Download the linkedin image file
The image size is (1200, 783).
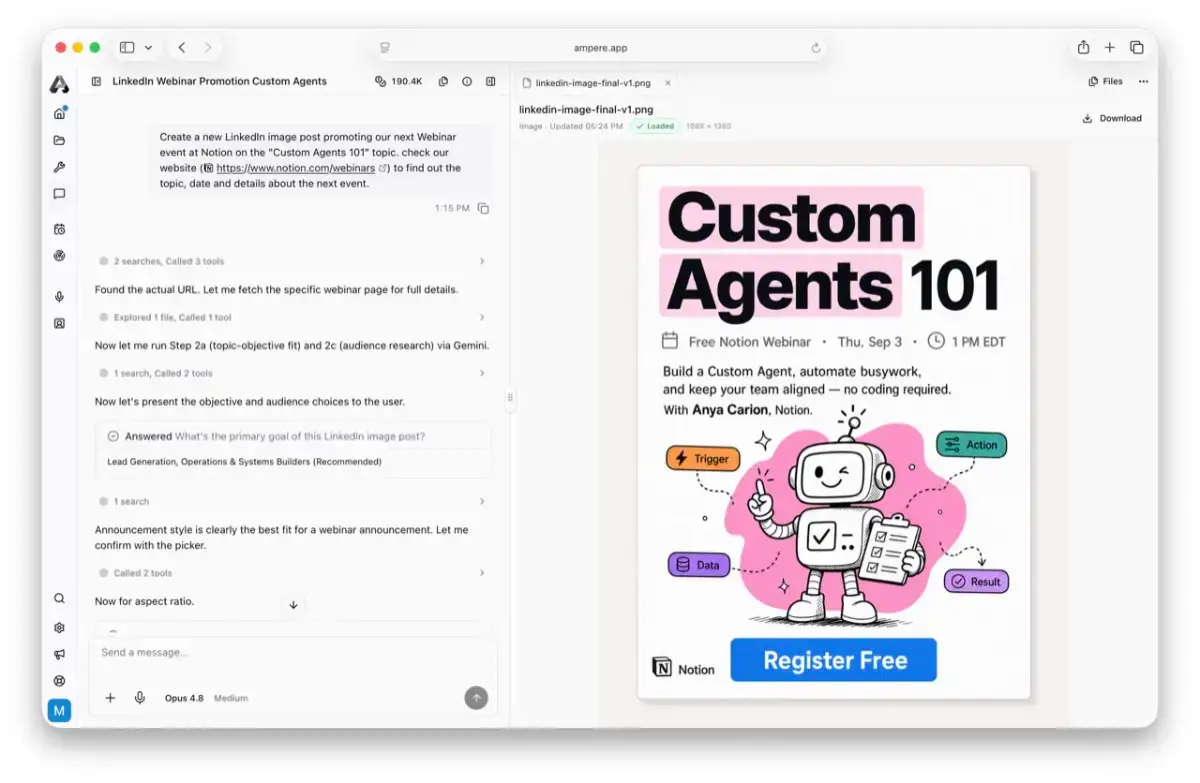click(1112, 118)
